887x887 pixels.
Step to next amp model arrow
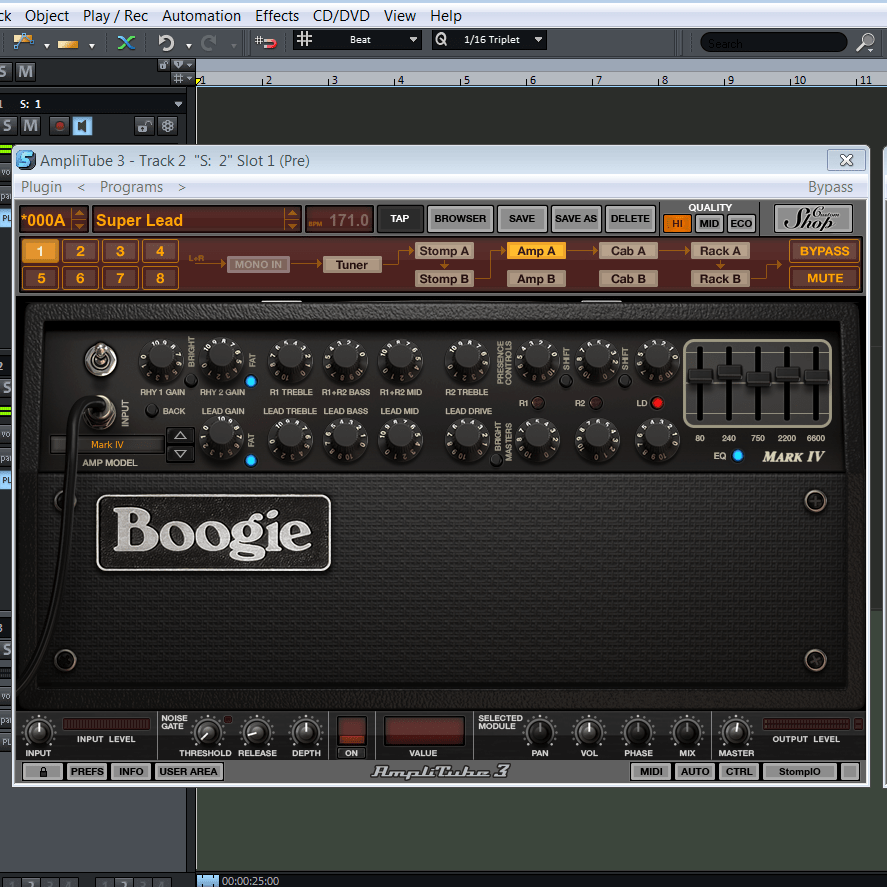click(x=180, y=454)
